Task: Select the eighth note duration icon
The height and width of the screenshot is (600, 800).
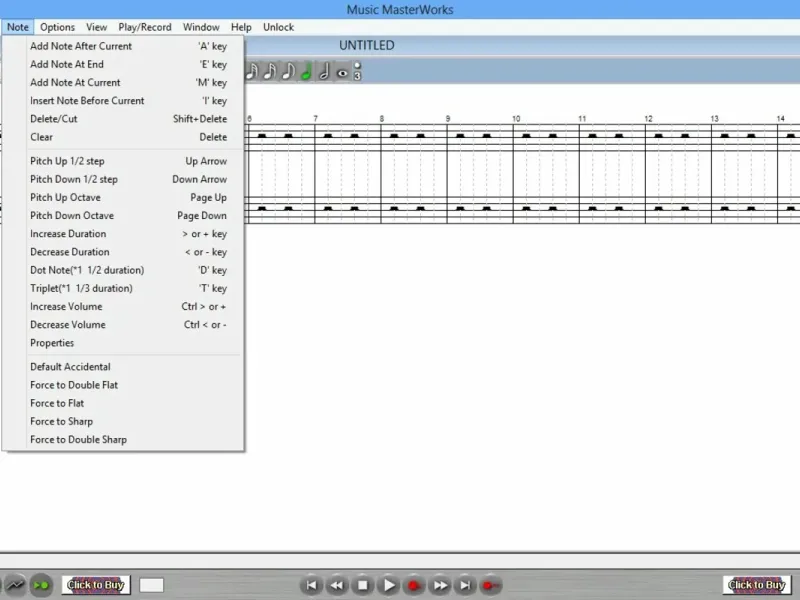Action: 288,71
